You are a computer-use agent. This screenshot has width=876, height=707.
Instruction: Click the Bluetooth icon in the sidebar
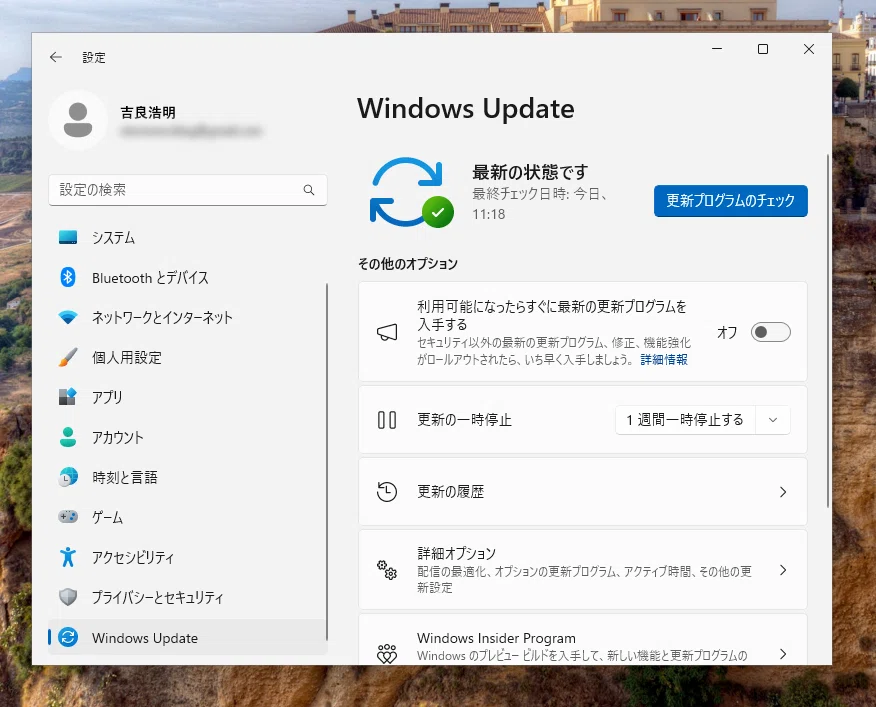[68, 277]
